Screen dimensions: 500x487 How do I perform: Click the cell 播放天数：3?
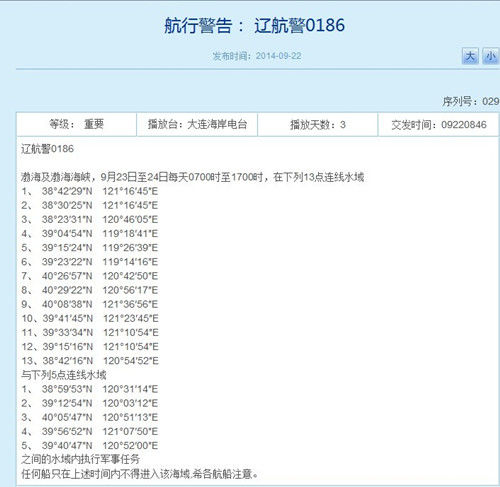(318, 124)
